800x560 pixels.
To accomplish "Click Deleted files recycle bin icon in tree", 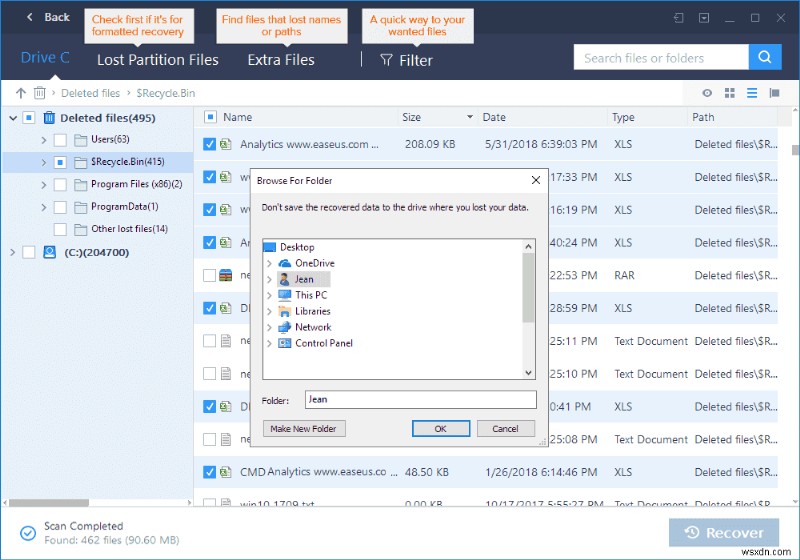I will point(49,118).
